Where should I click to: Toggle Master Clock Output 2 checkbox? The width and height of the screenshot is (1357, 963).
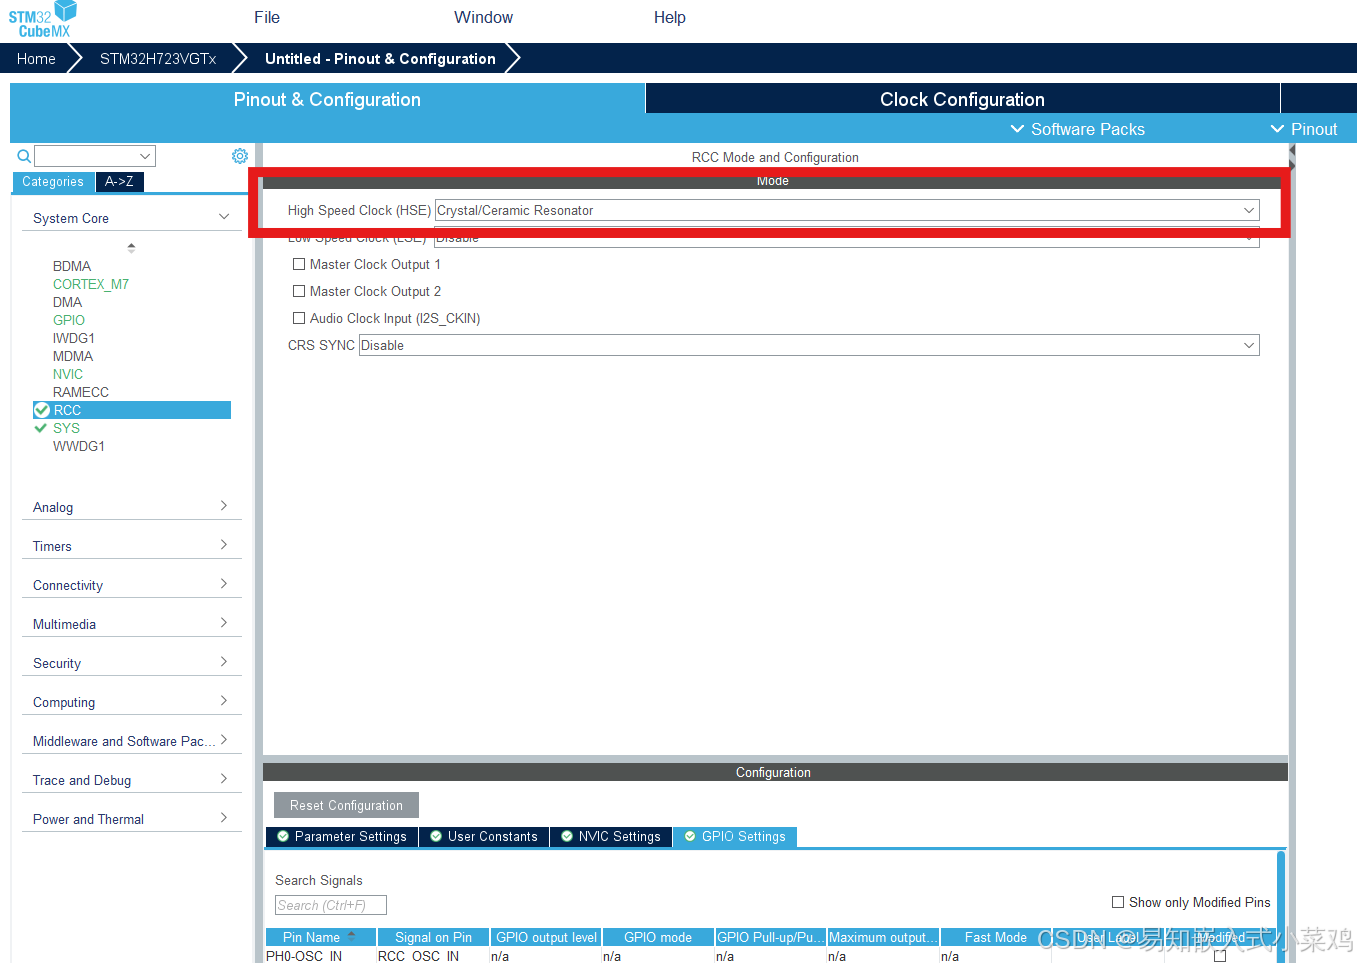299,291
